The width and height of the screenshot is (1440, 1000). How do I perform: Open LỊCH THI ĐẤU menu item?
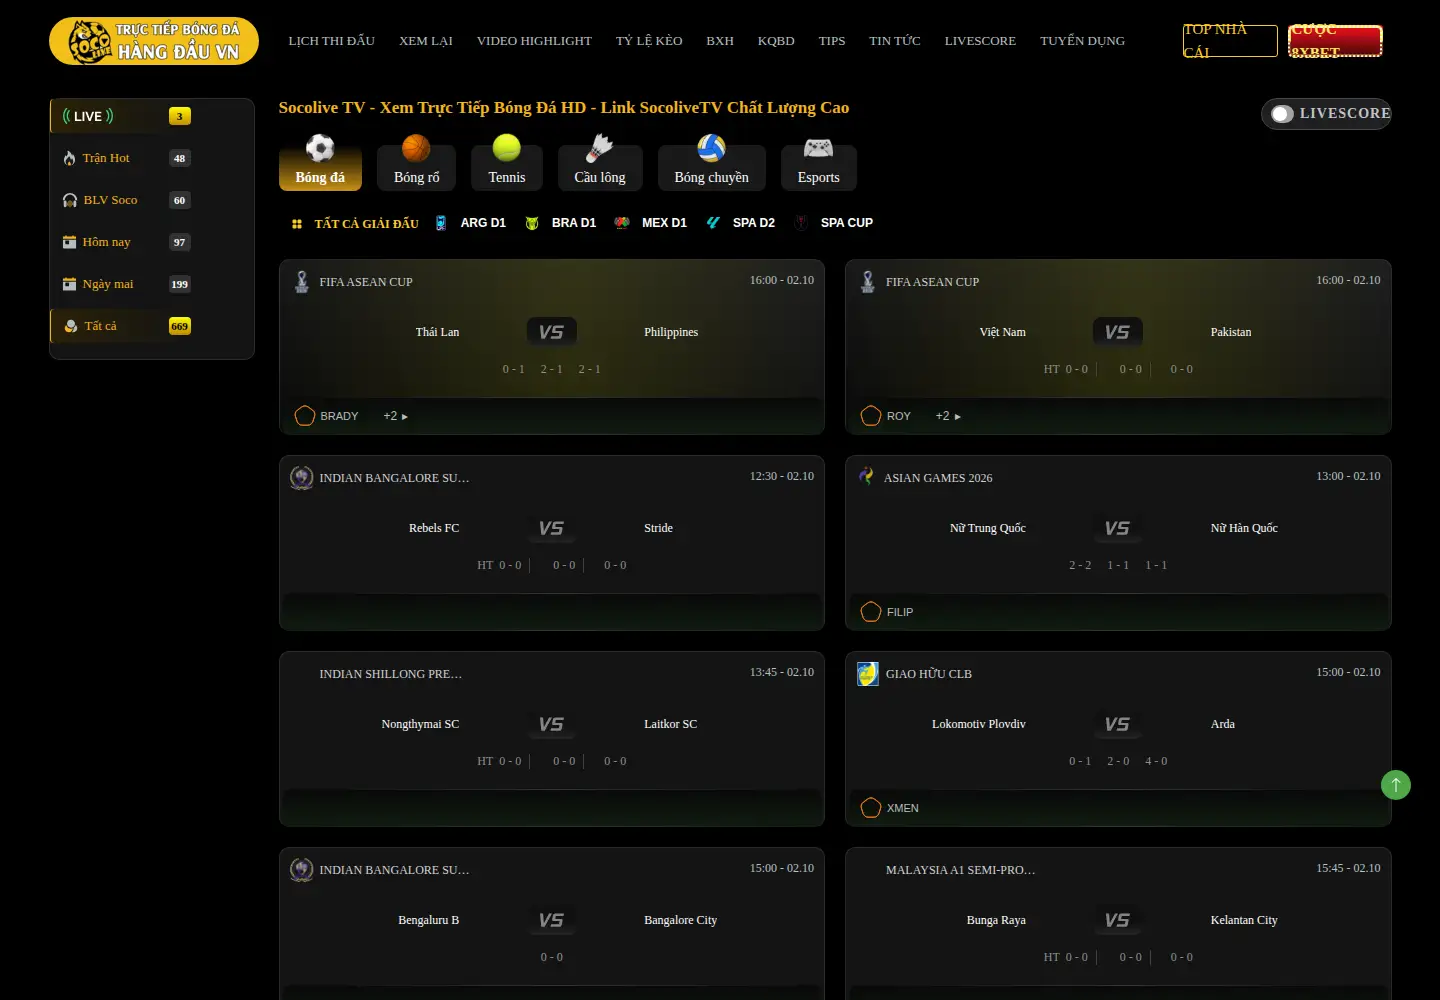(332, 41)
